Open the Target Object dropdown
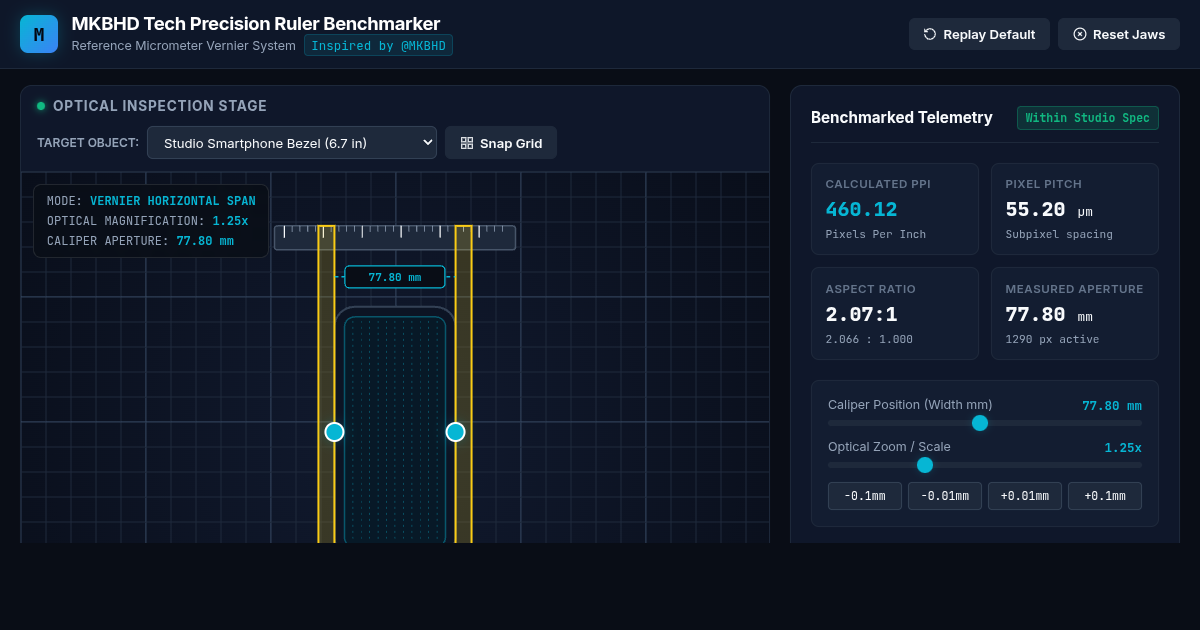This screenshot has width=1200, height=630. tap(292, 143)
